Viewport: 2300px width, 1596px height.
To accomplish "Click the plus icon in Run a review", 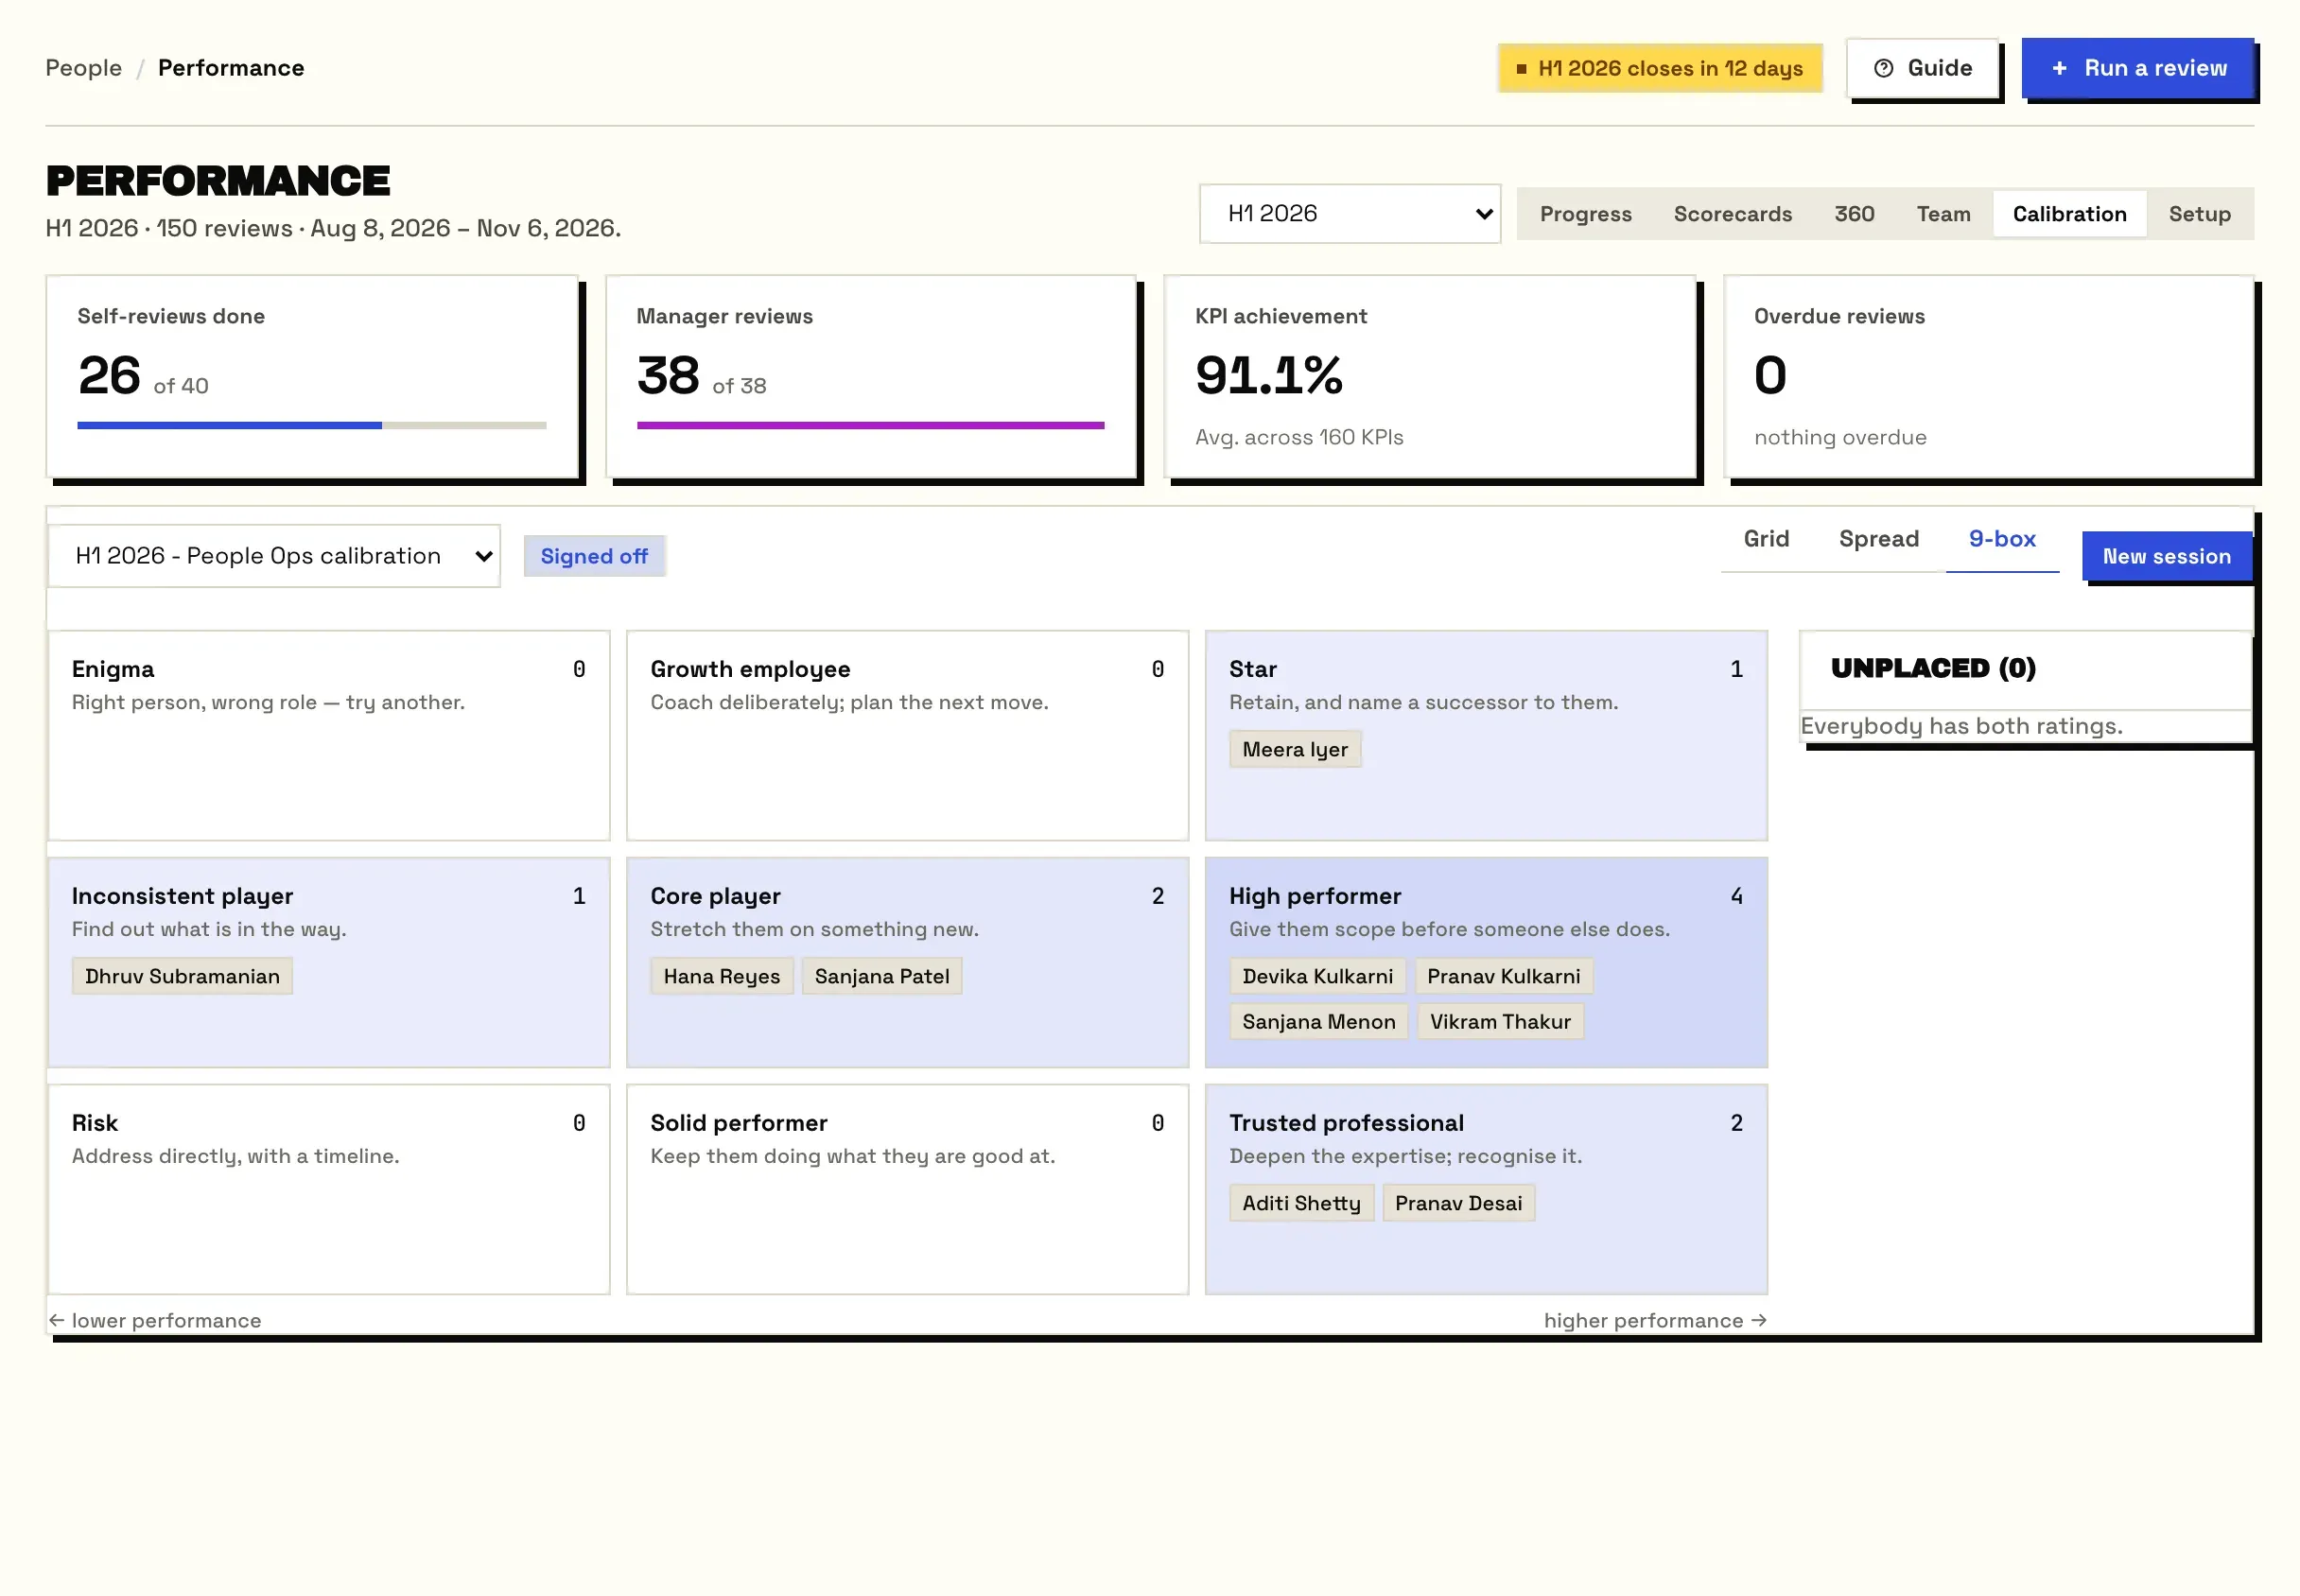I will pos(2059,68).
